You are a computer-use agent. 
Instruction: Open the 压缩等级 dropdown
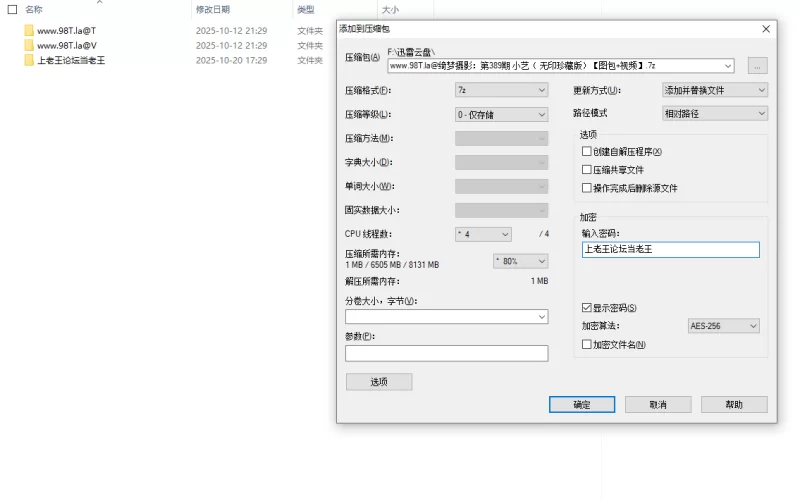(501, 114)
